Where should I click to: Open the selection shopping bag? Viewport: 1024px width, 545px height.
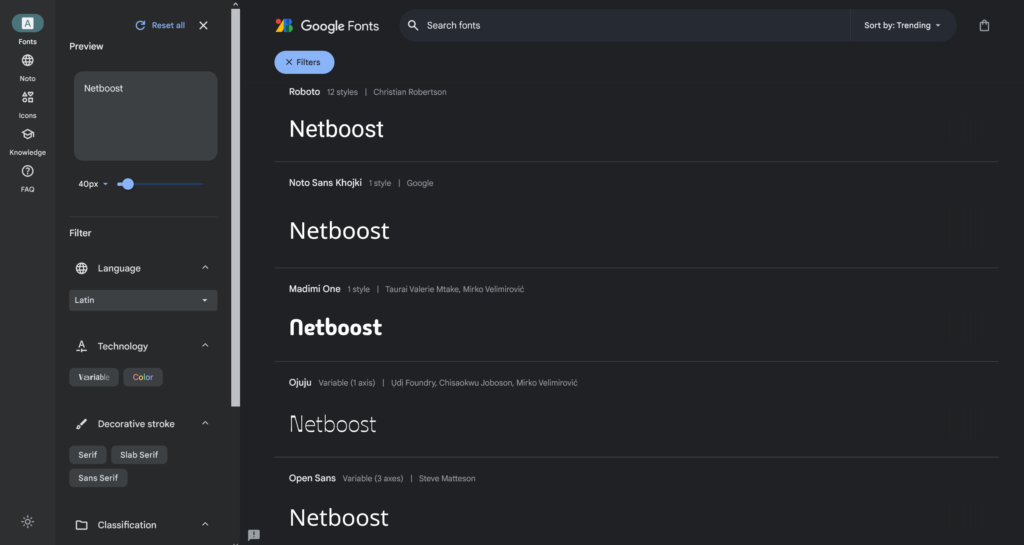tap(984, 26)
